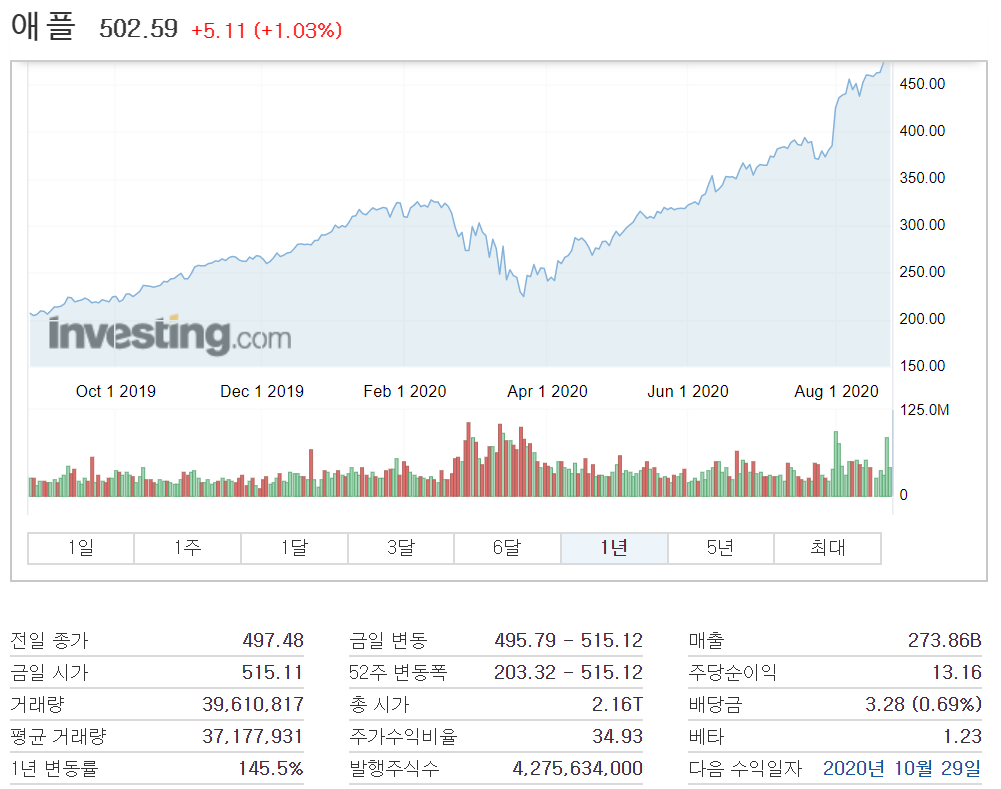Viewport: 1001px width, 789px height.
Task: Click the Oct 1 2019 axis label
Action: [x=116, y=391]
